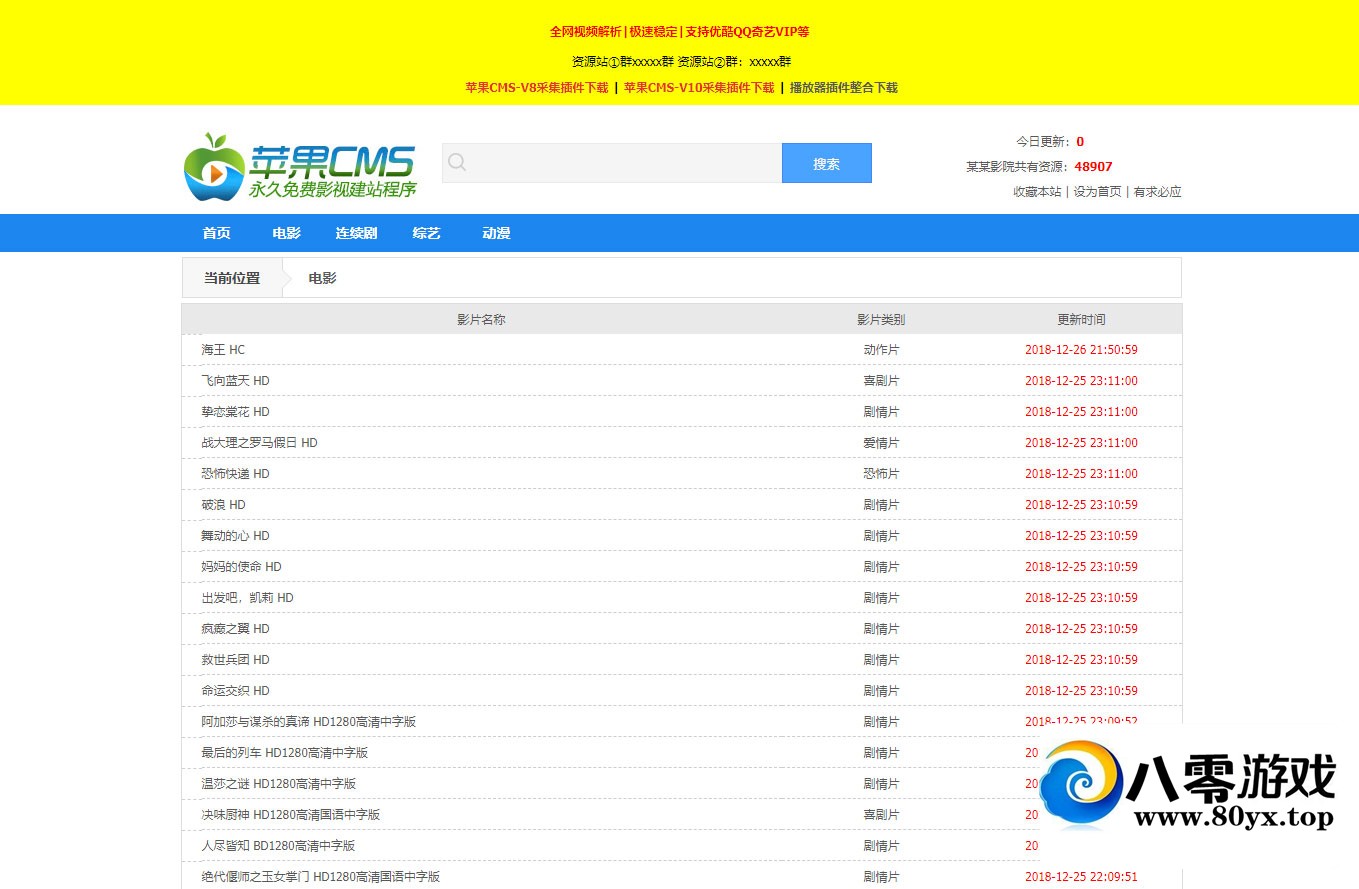Image resolution: width=1359 pixels, height=889 pixels.
Task: Click the 收藏本站 link
Action: coord(1037,192)
